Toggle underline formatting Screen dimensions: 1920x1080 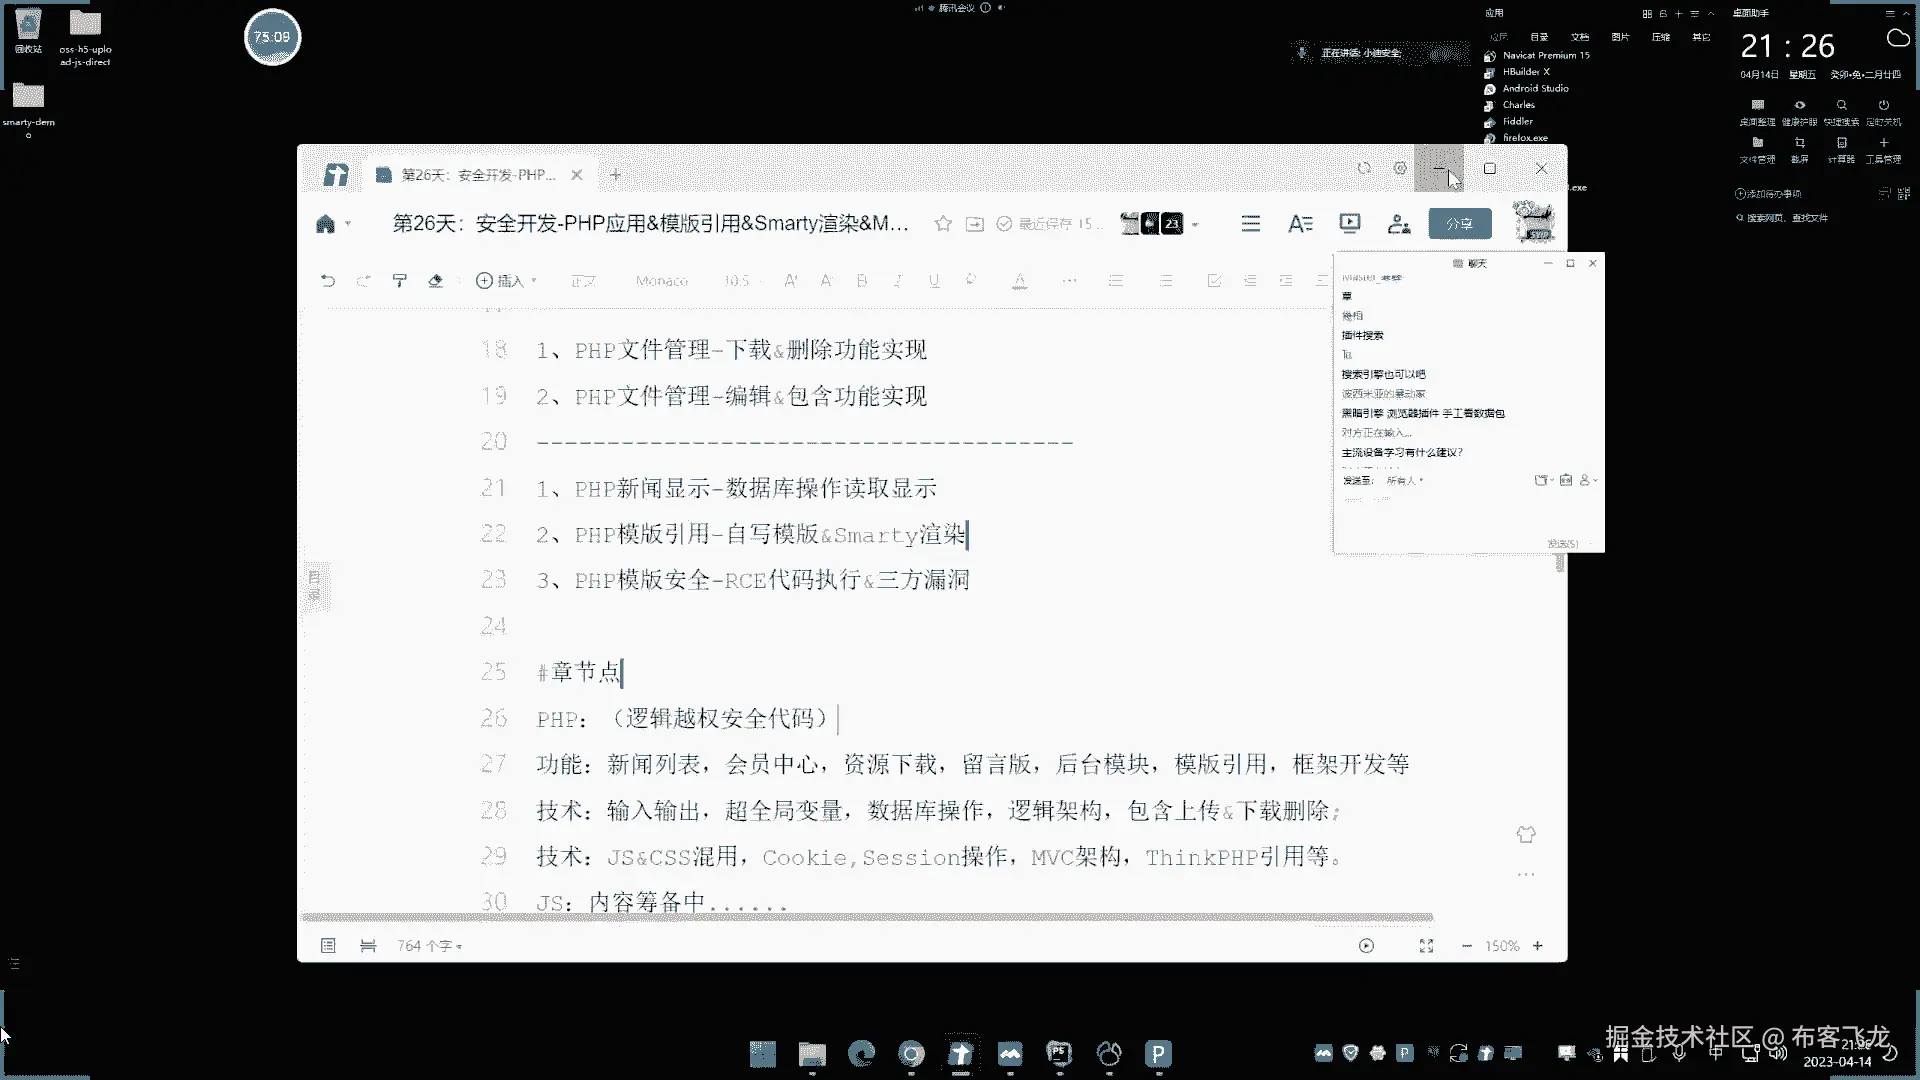click(934, 281)
